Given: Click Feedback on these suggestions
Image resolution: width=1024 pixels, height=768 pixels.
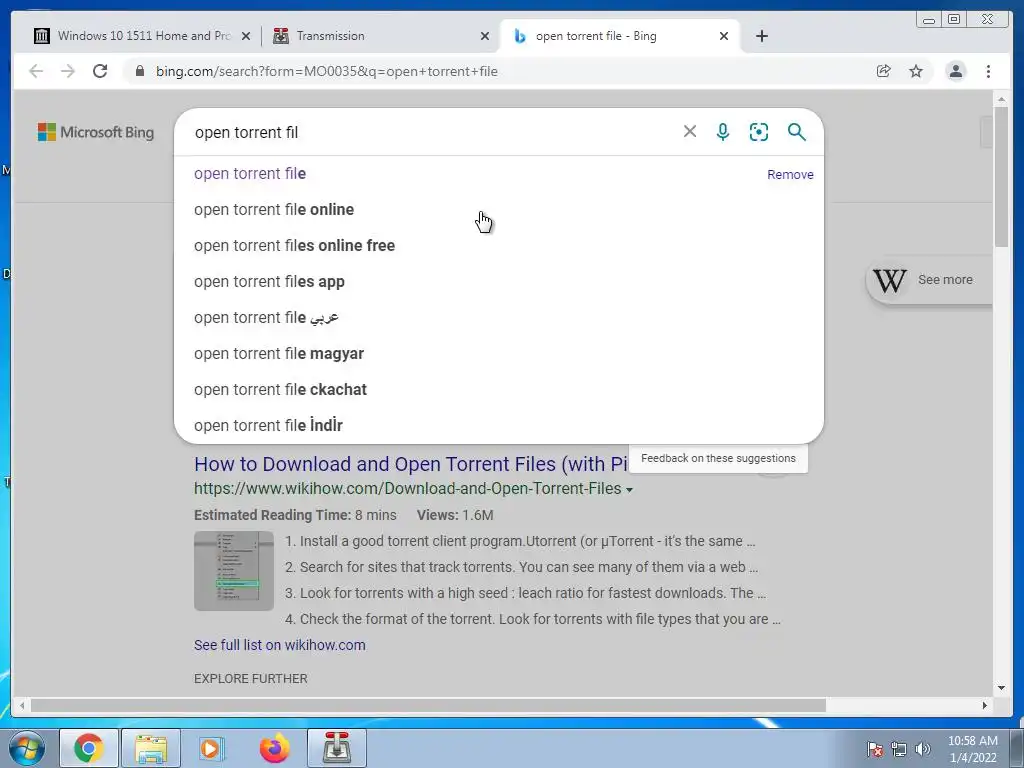Looking at the screenshot, I should click(x=718, y=458).
